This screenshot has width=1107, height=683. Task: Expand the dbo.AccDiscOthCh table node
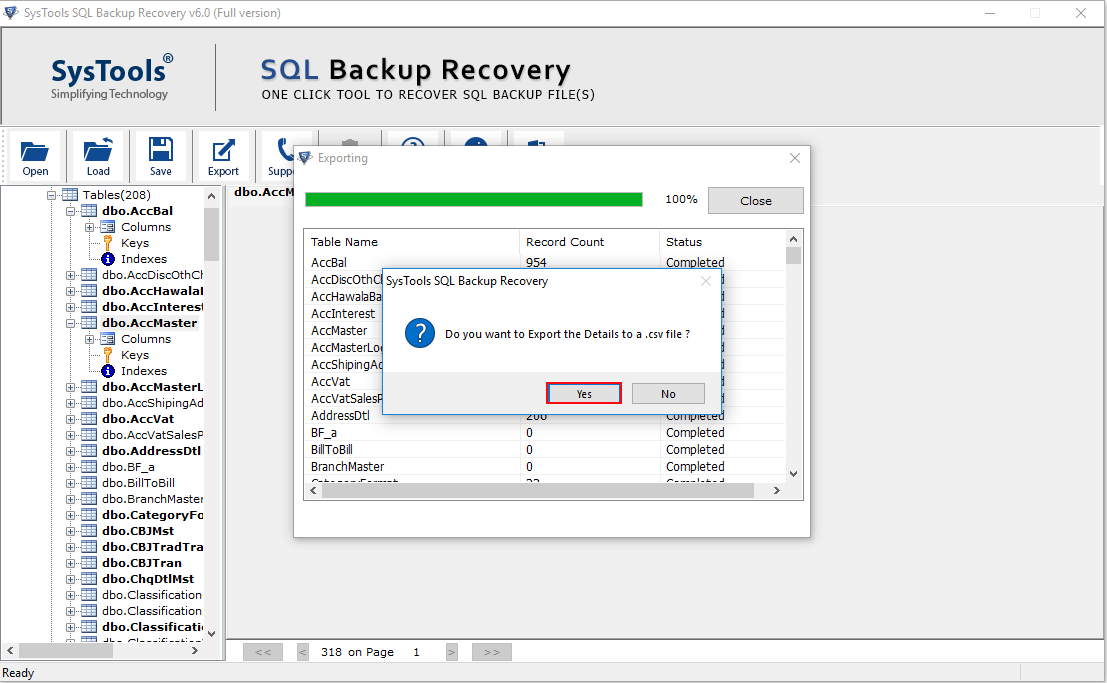pyautogui.click(x=71, y=275)
